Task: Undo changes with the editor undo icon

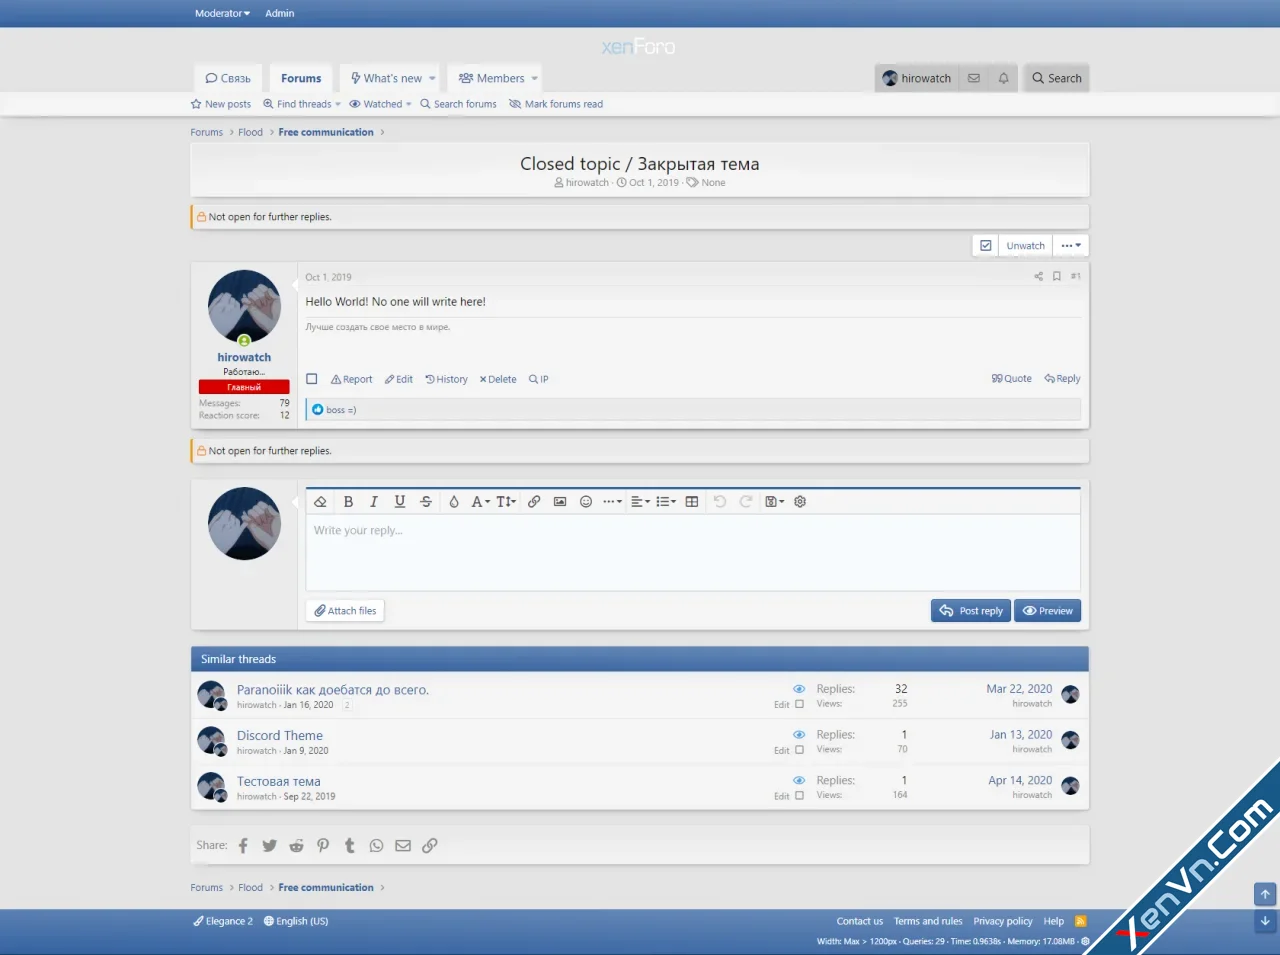Action: click(x=720, y=501)
